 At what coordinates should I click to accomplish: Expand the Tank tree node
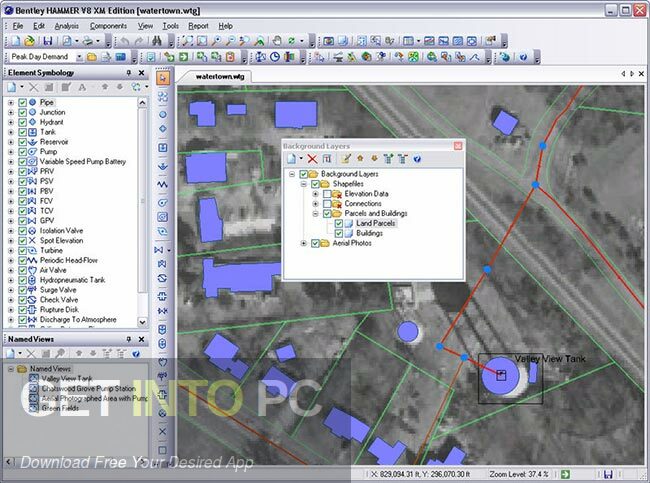pos(11,132)
